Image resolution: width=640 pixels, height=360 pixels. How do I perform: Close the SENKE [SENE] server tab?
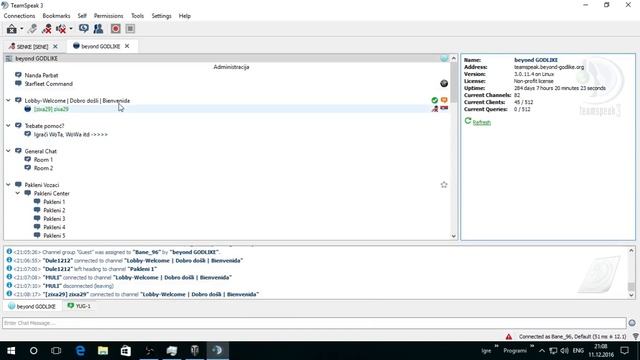click(55, 47)
